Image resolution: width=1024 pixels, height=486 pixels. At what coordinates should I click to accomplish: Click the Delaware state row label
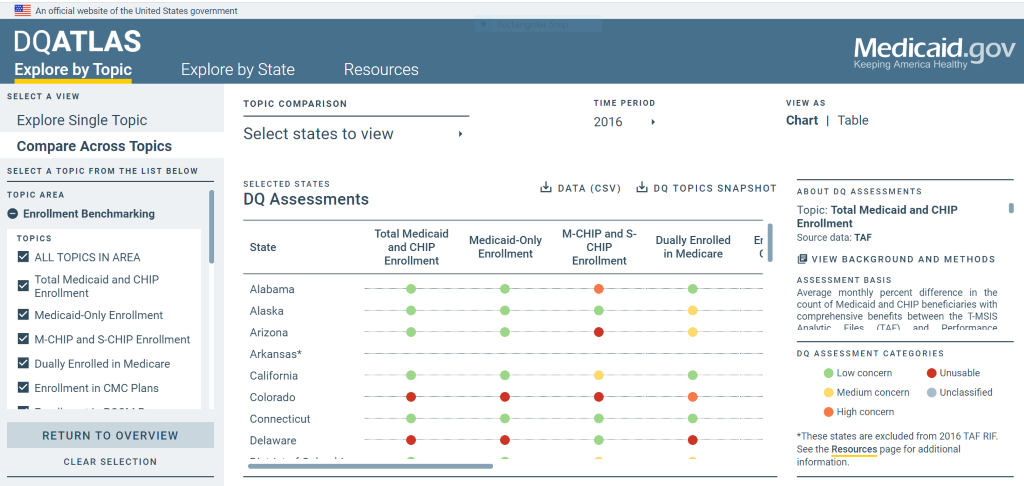point(273,440)
